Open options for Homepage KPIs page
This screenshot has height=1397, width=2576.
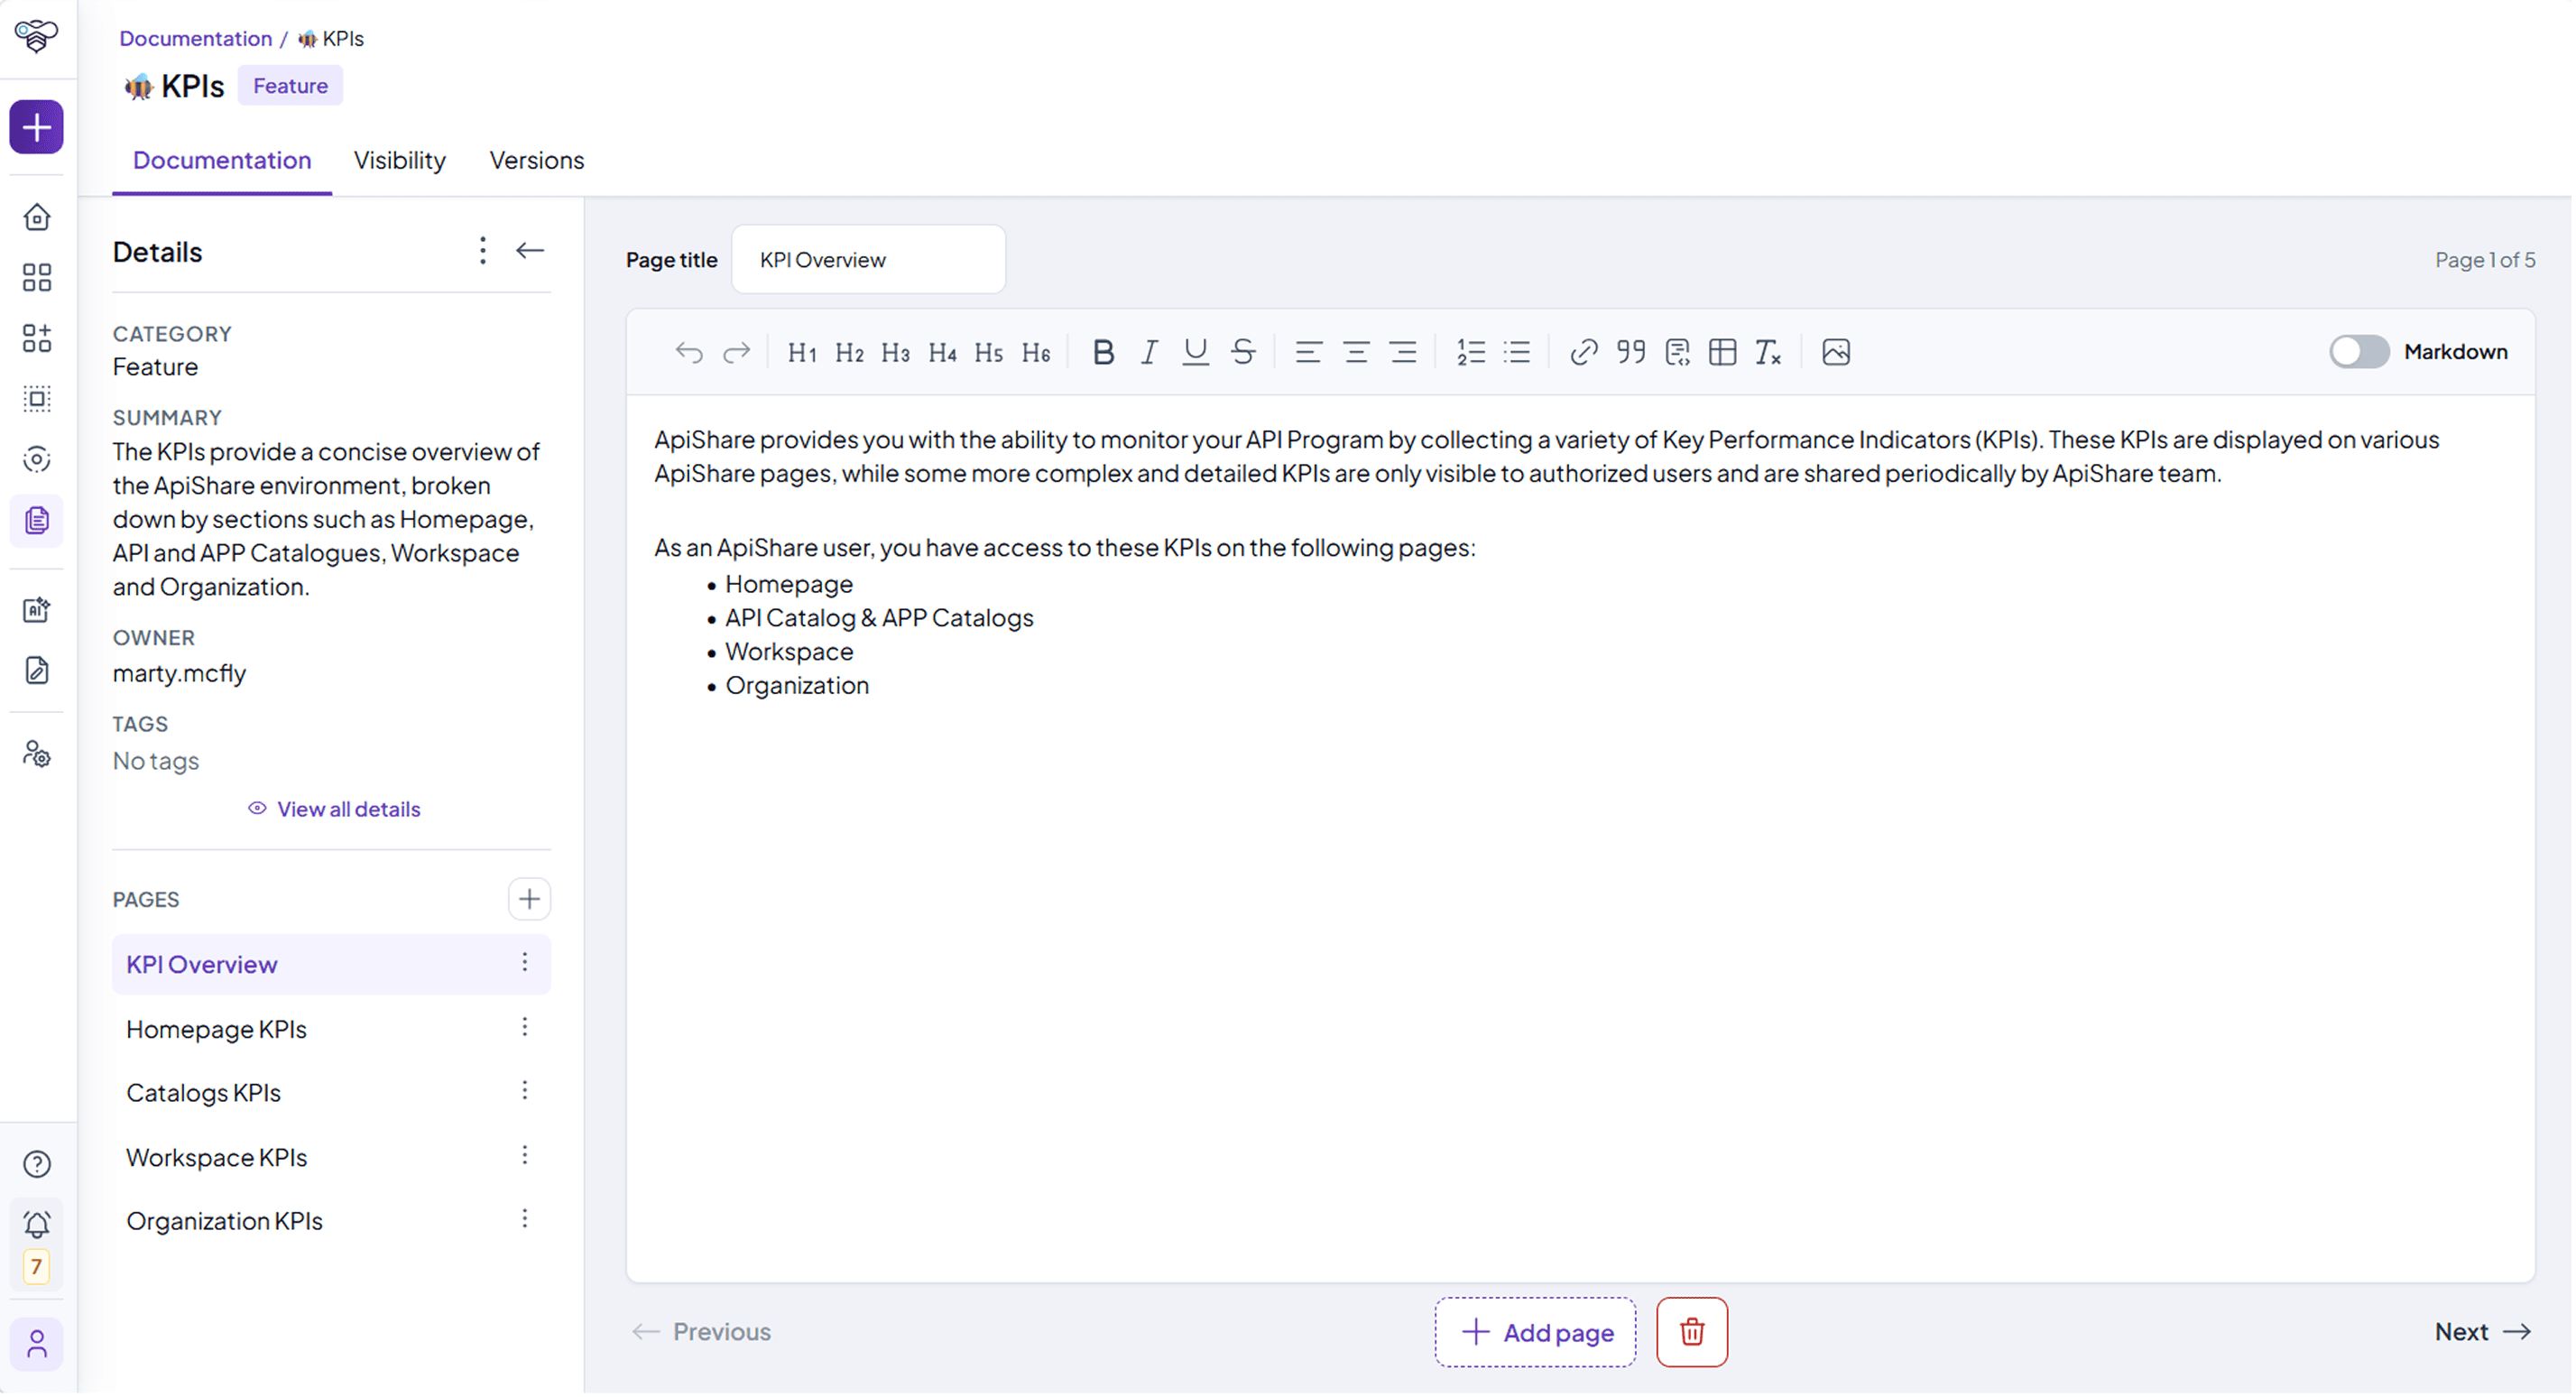(525, 1029)
